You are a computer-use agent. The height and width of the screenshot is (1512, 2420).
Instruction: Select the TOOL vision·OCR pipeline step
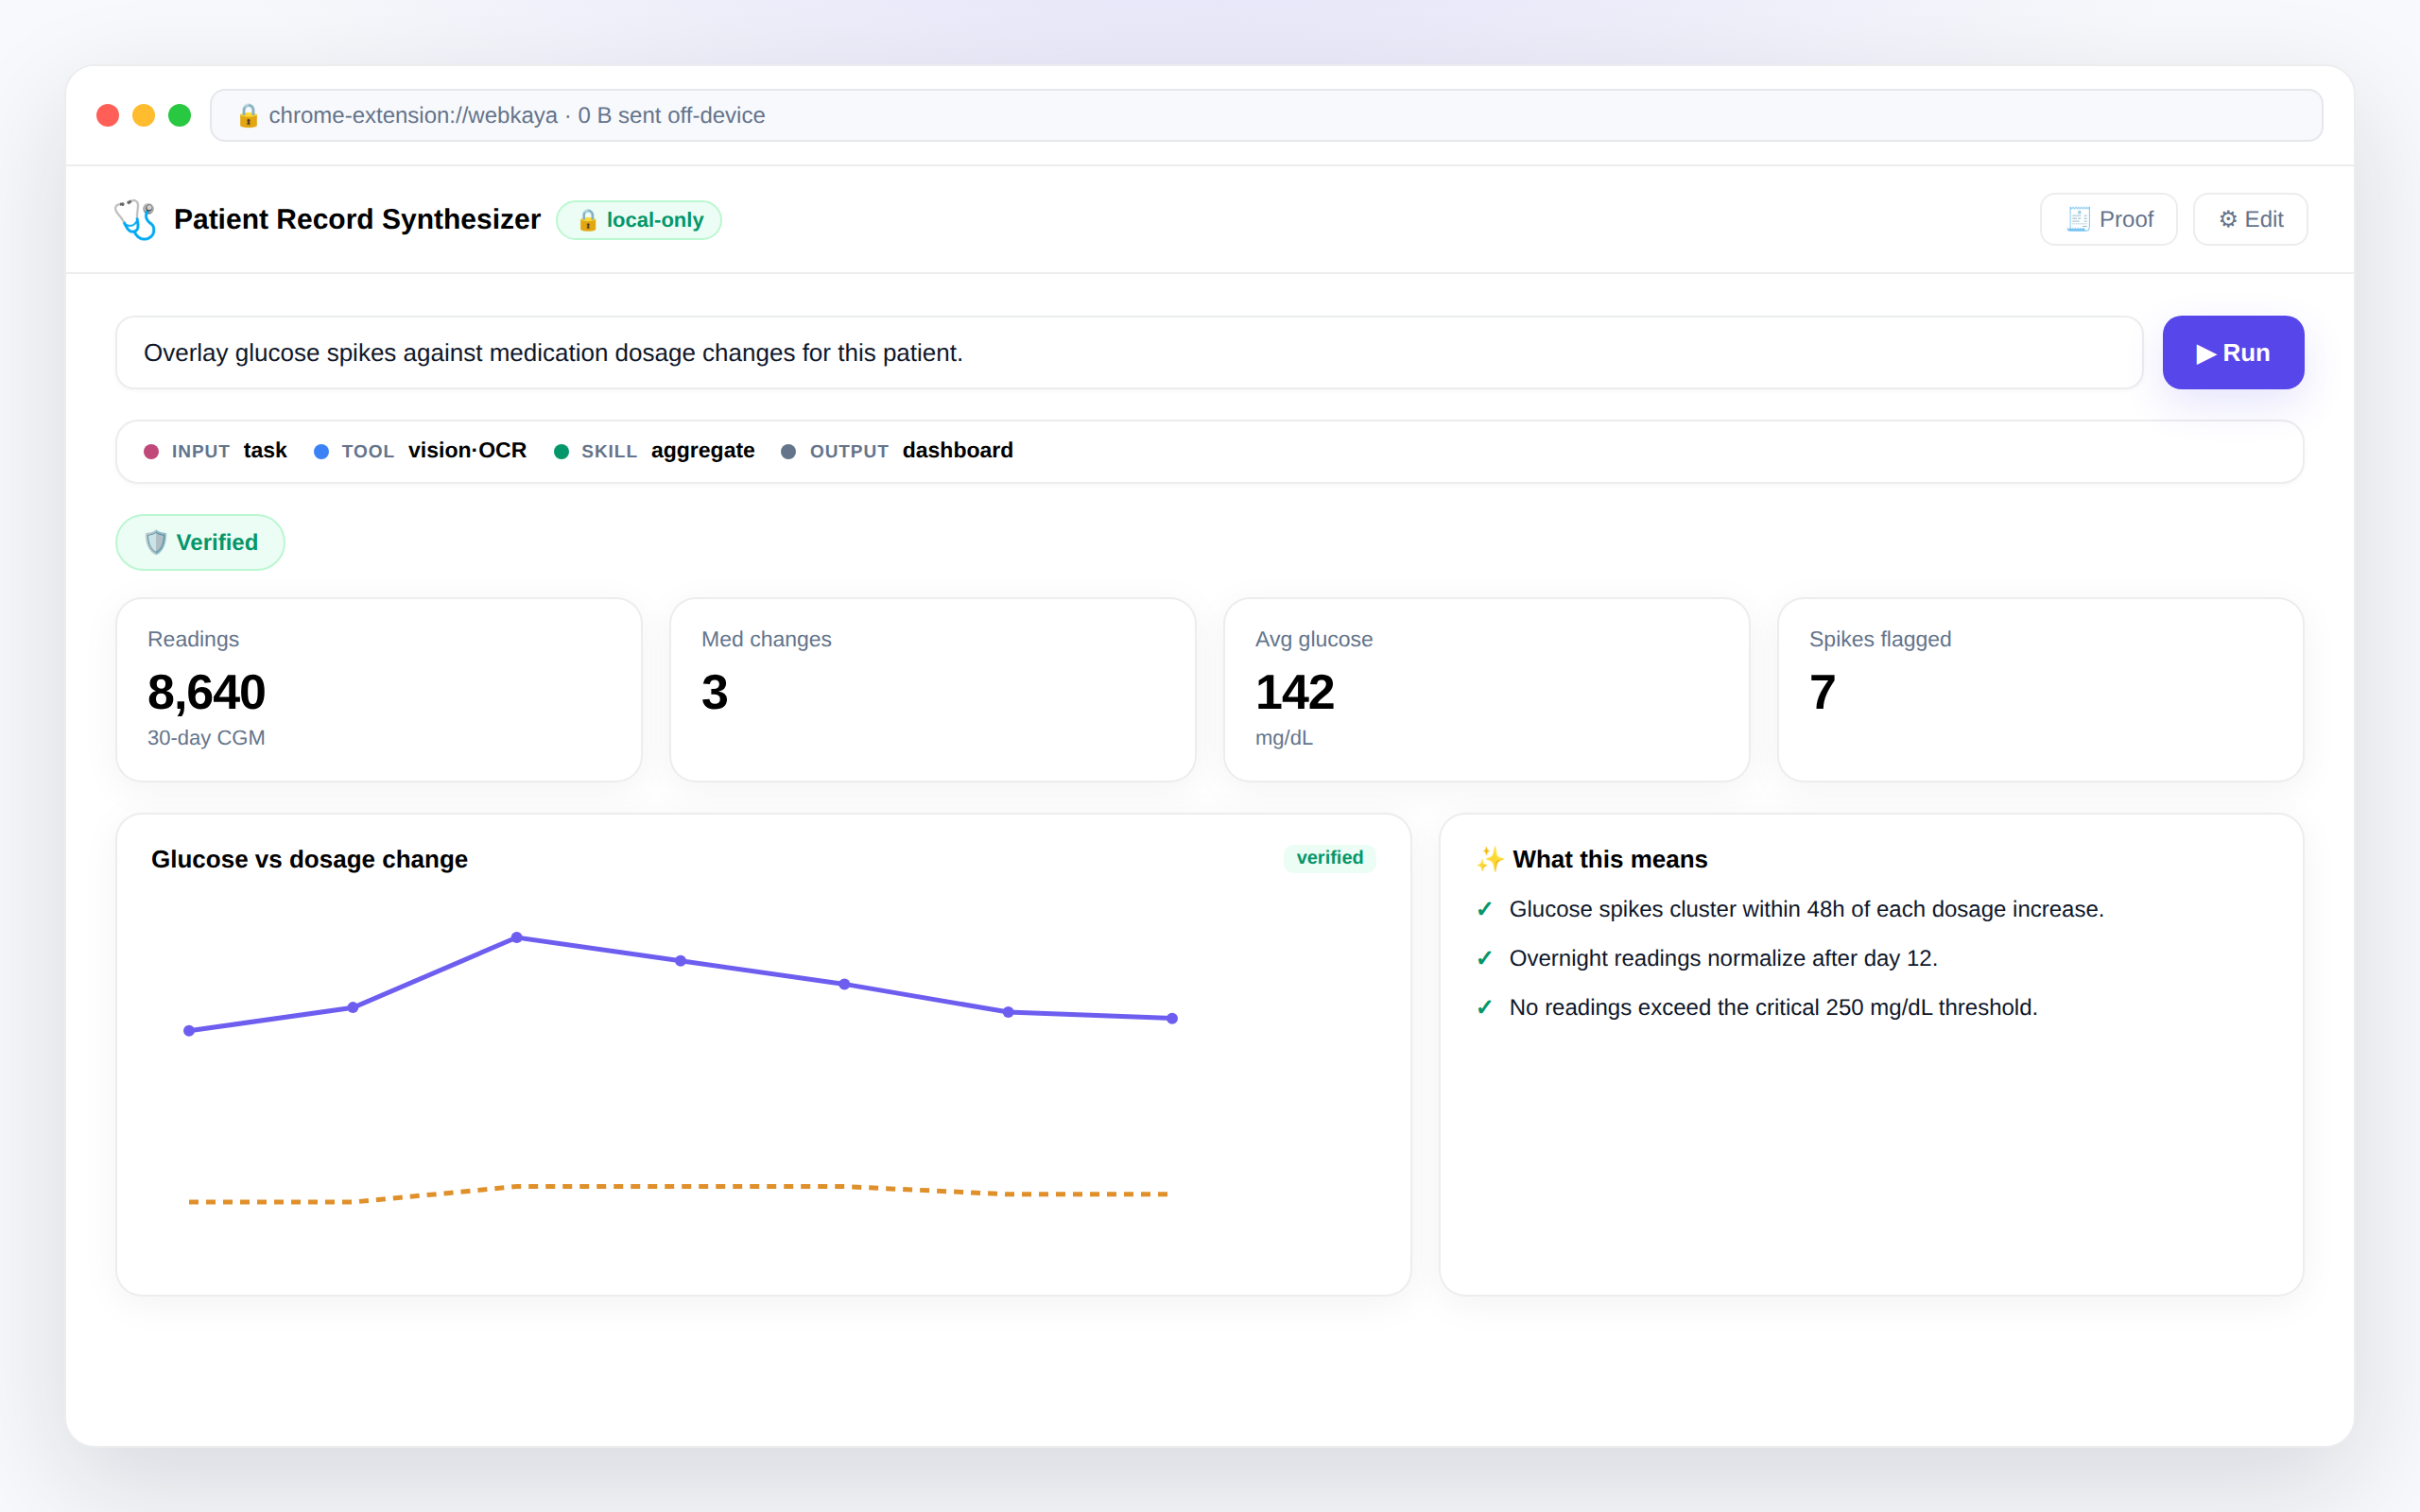(x=420, y=451)
